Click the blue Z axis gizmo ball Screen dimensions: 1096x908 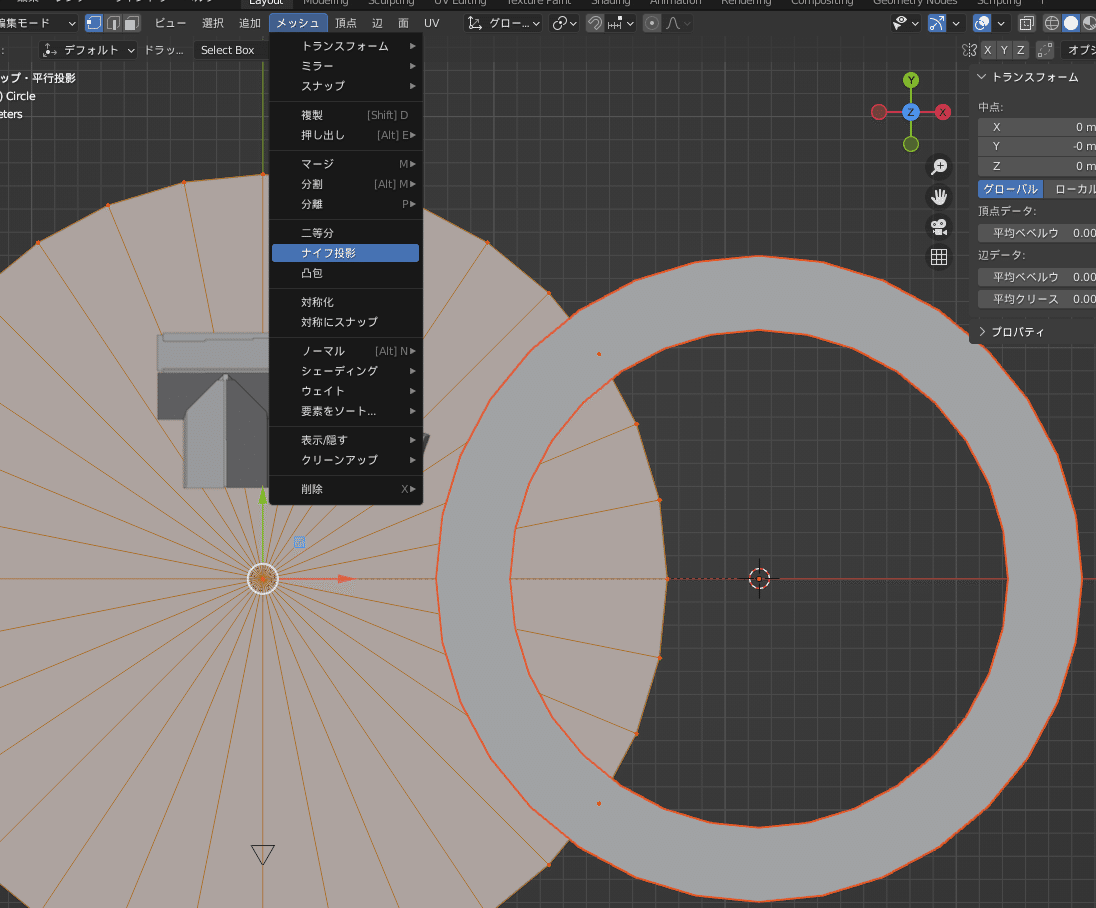(x=911, y=112)
